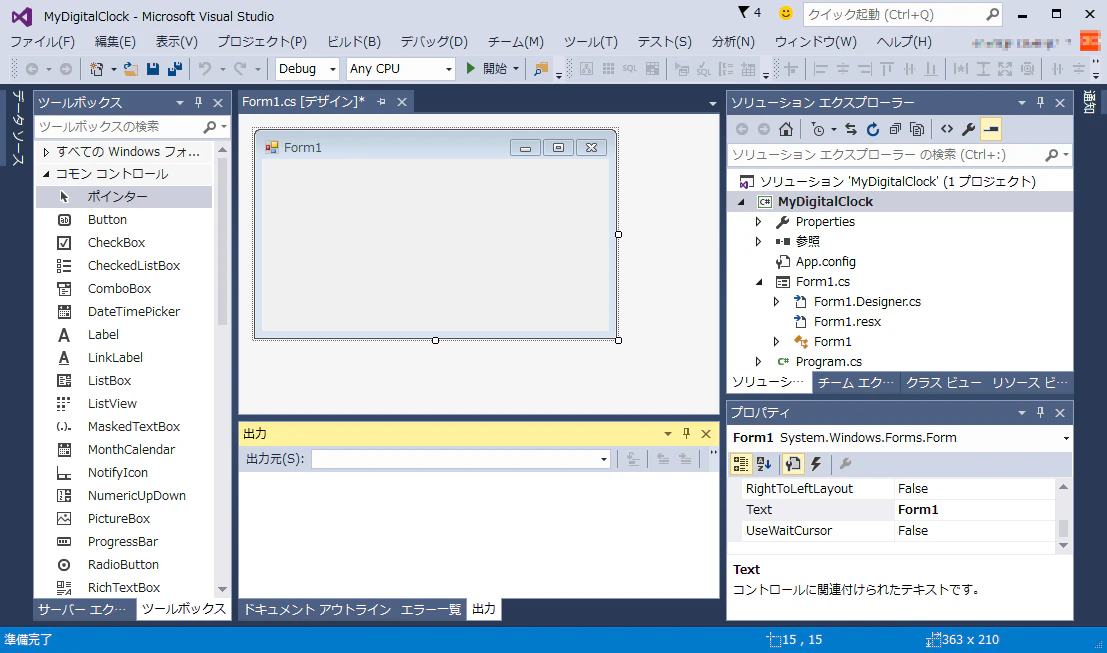The width and height of the screenshot is (1107, 653).
Task: Click the Solution Explorer search field
Action: (x=886, y=155)
